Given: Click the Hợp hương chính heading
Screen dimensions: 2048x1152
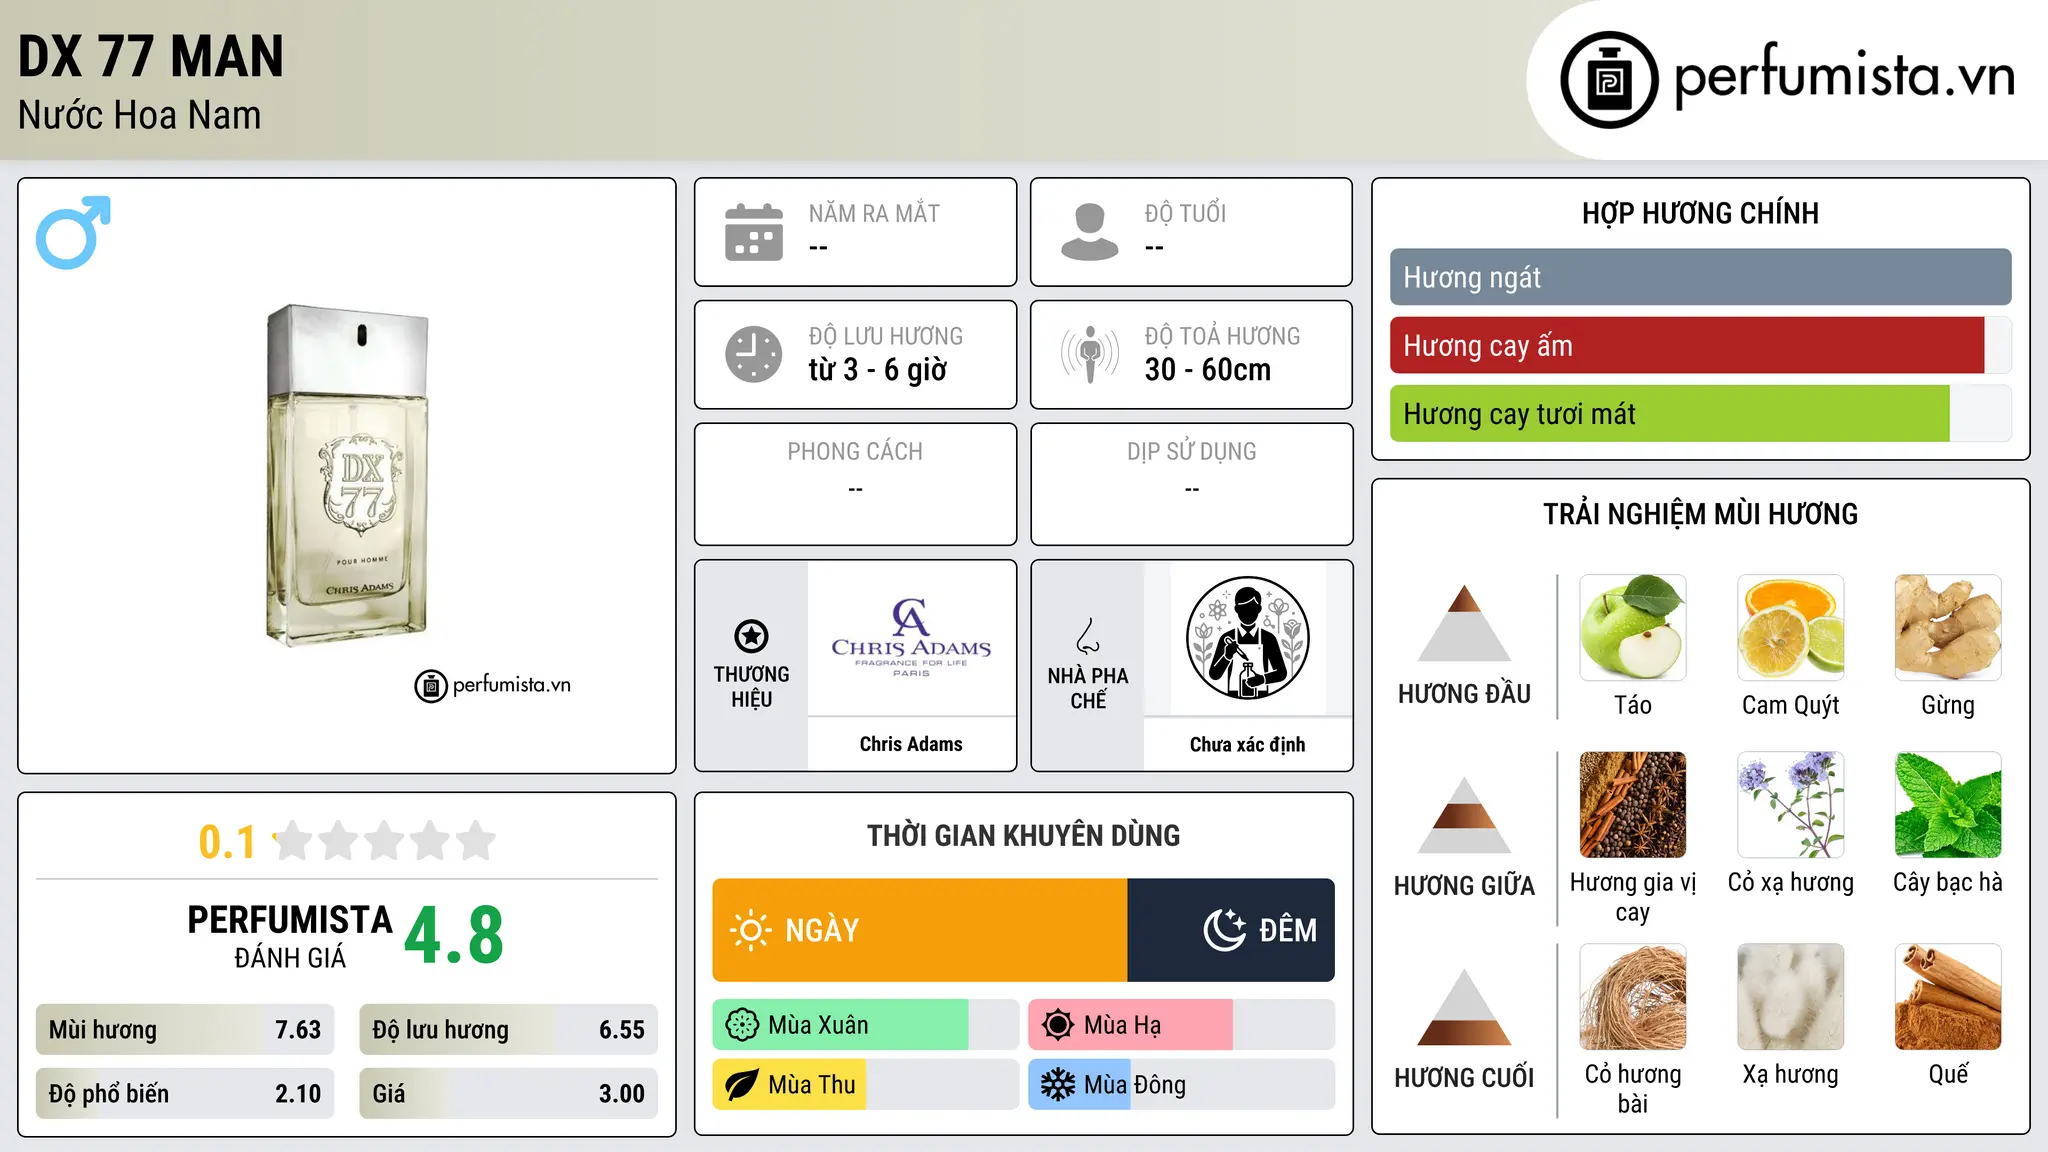Looking at the screenshot, I should pos(1700,213).
